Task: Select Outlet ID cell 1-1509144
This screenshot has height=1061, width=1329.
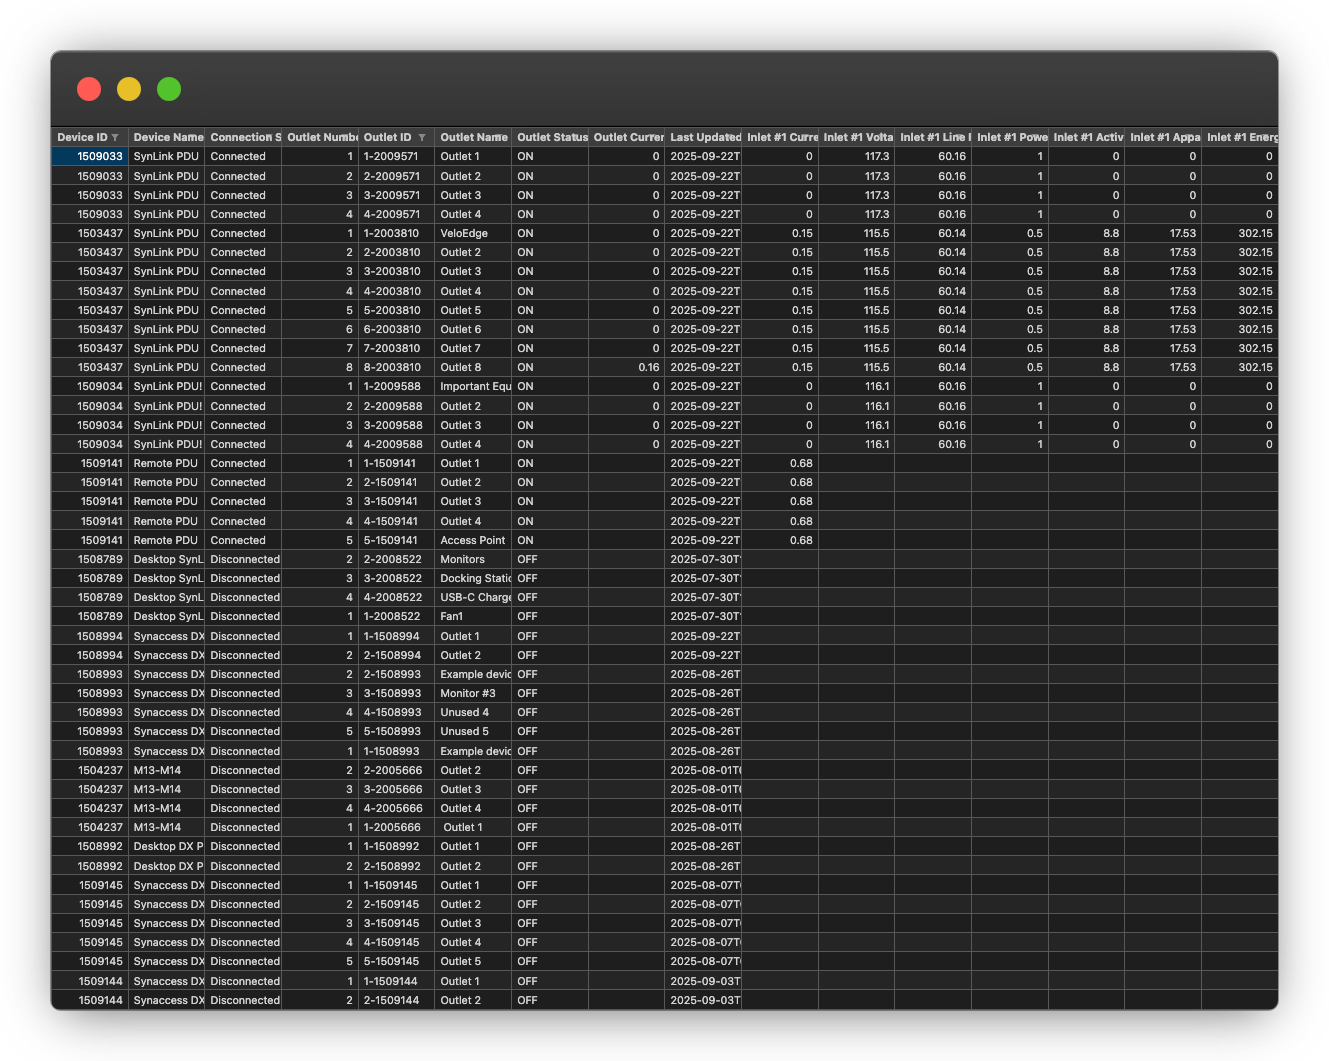Action: [x=396, y=981]
